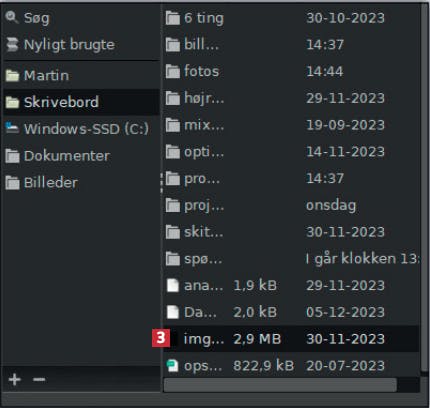
Task: Remove bookmark with the minus button
Action: click(39, 379)
